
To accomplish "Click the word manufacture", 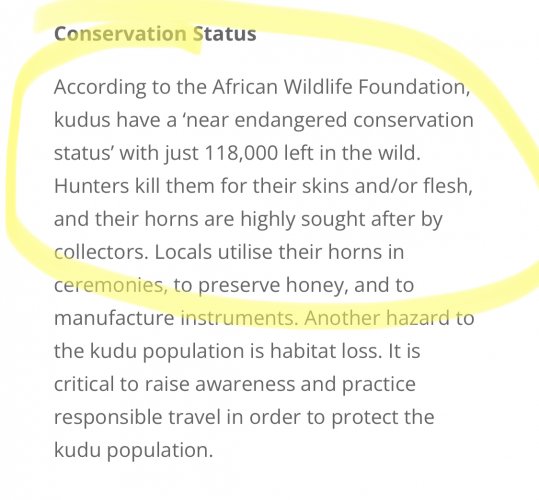I will point(114,318).
